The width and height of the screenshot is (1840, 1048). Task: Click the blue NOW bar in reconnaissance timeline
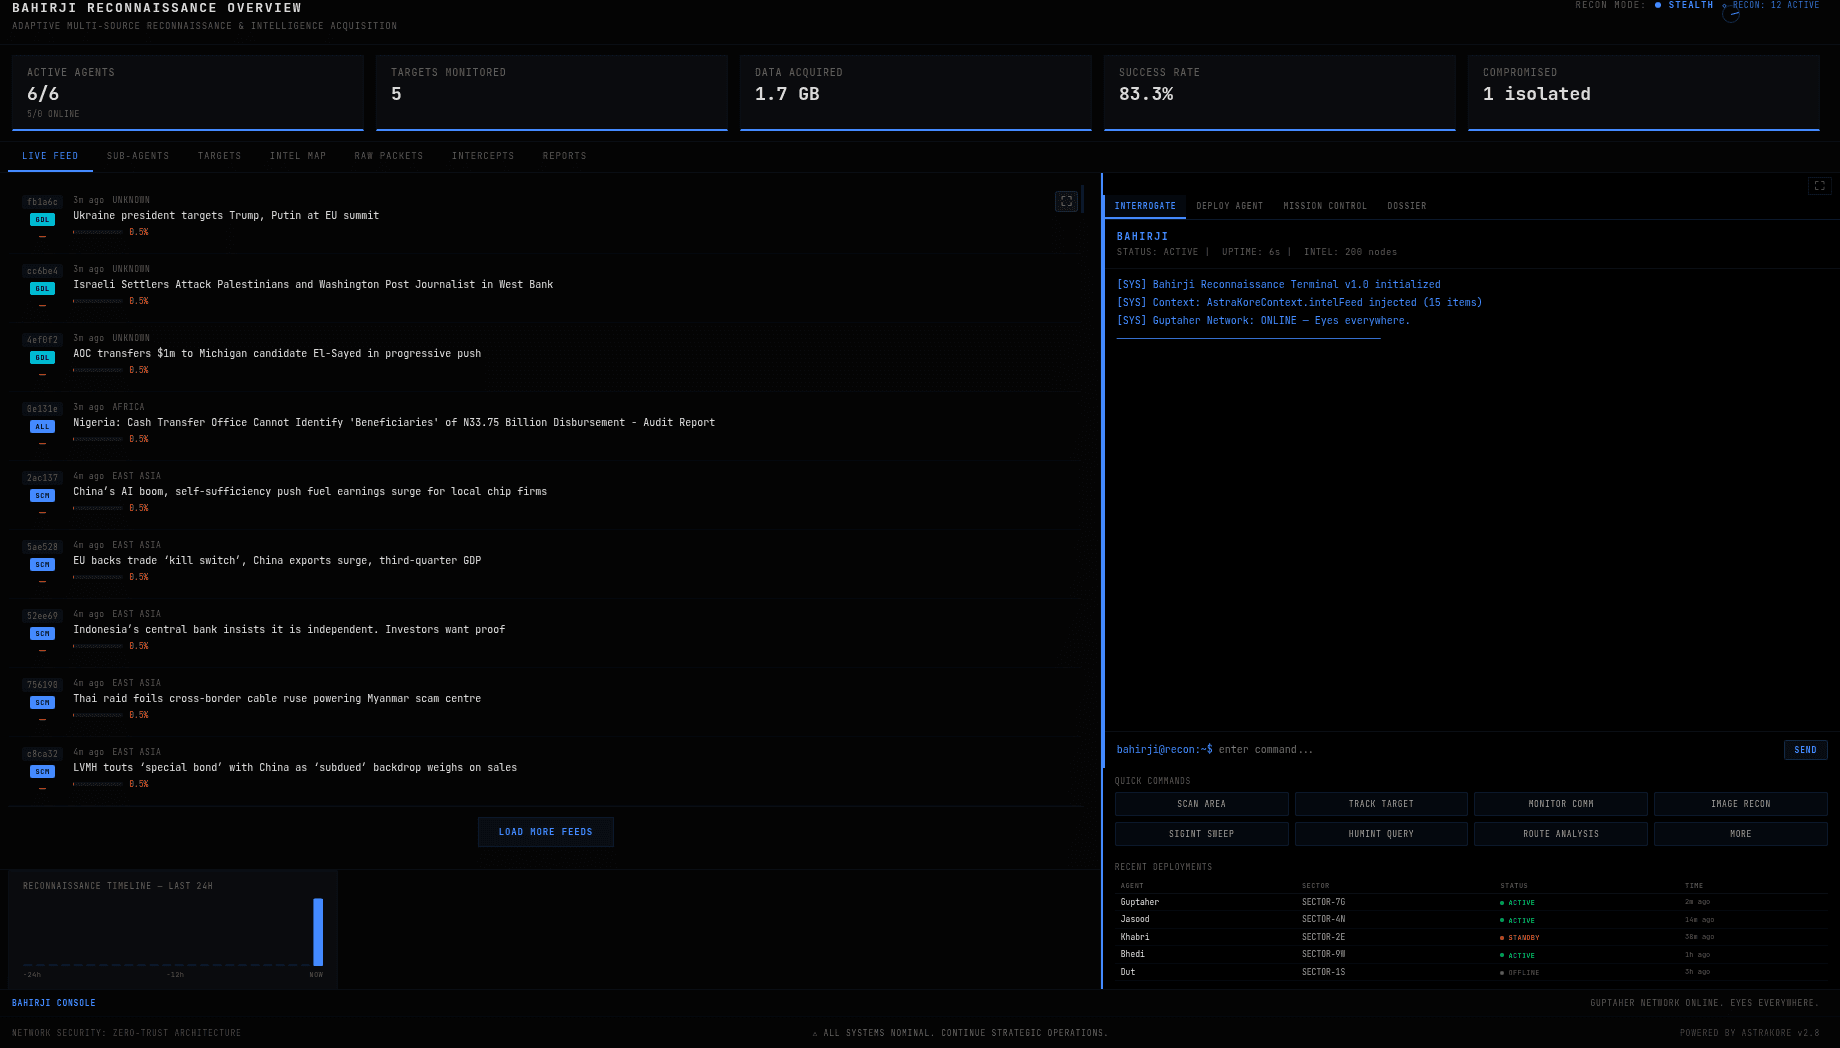tap(318, 932)
